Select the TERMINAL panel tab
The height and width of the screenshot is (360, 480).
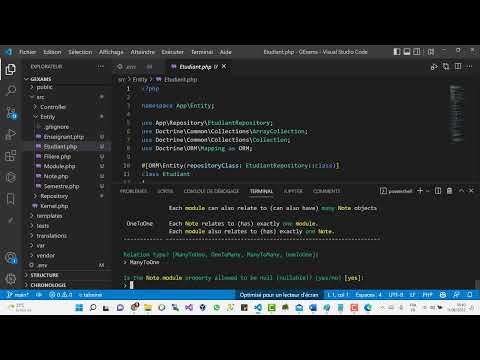(261, 191)
